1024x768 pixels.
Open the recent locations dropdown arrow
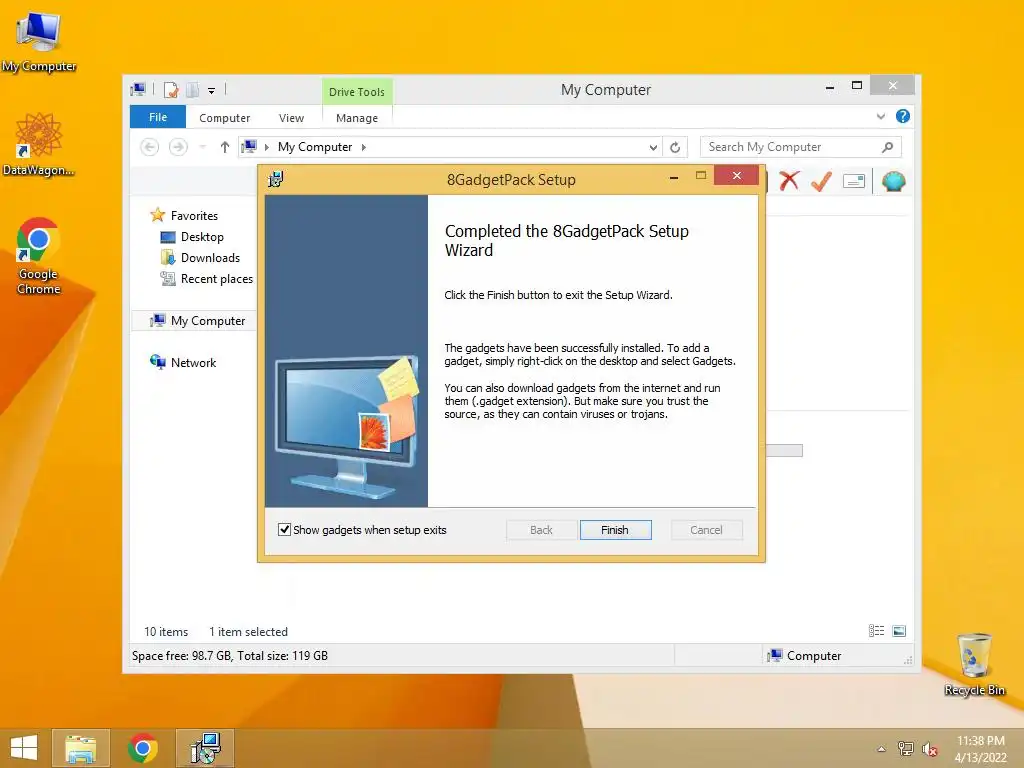[x=202, y=148]
